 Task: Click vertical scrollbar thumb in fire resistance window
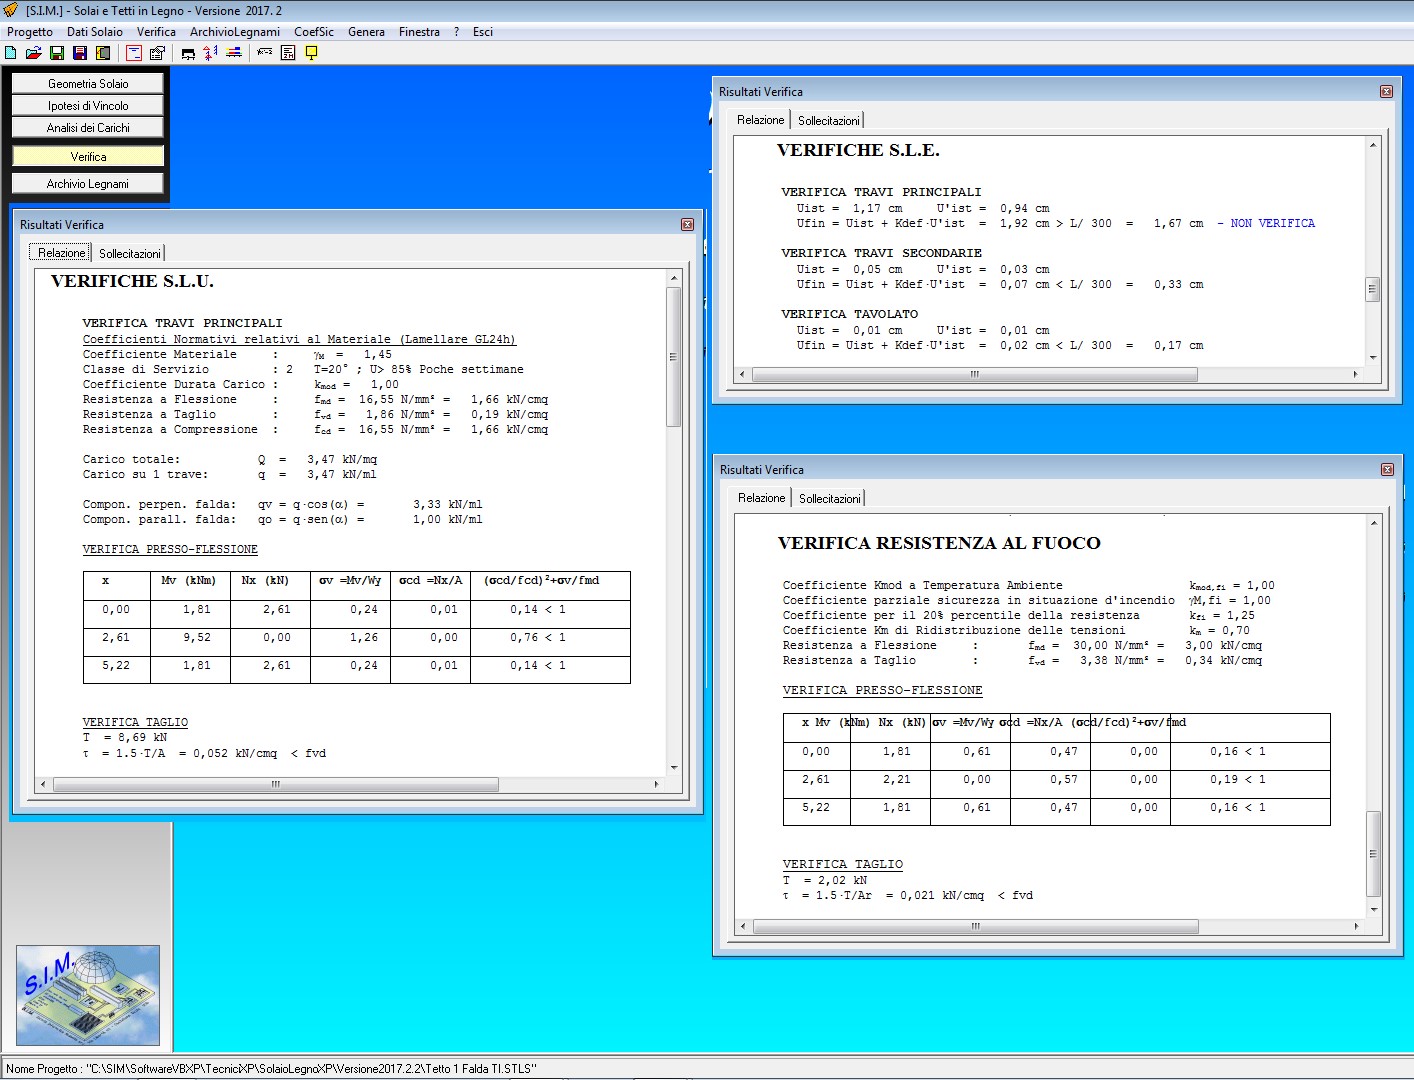[1373, 854]
